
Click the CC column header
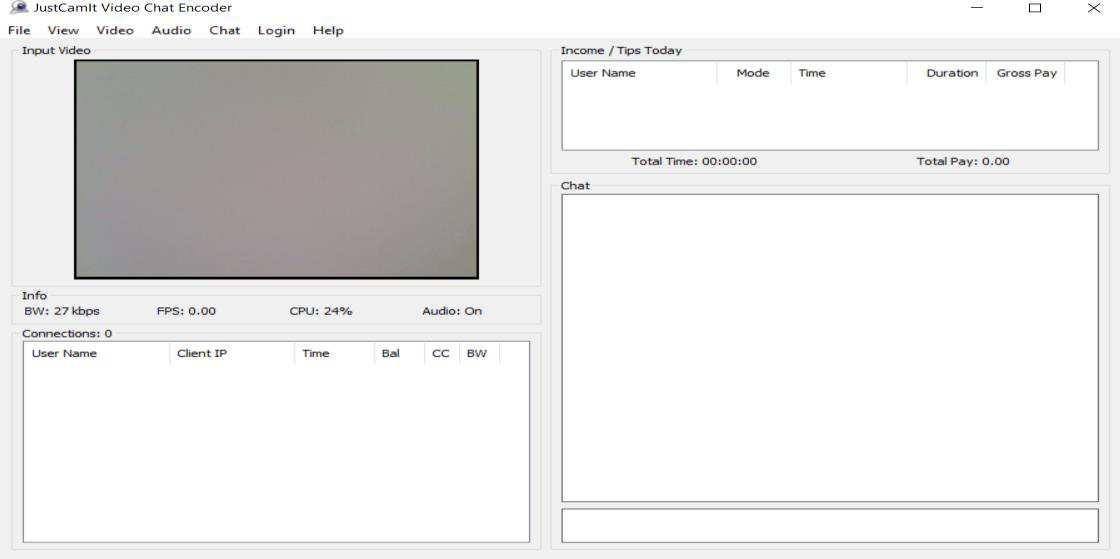pos(440,353)
